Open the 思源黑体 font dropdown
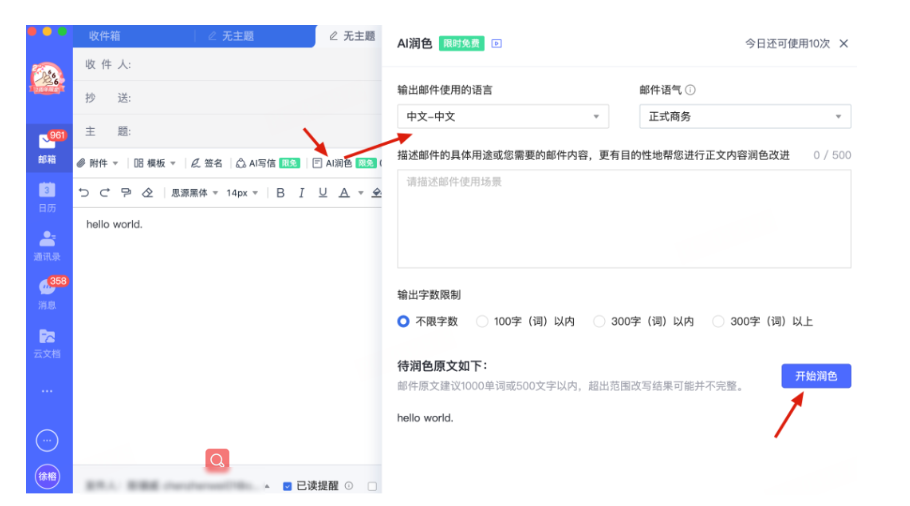This screenshot has width=910, height=506. click(x=194, y=193)
